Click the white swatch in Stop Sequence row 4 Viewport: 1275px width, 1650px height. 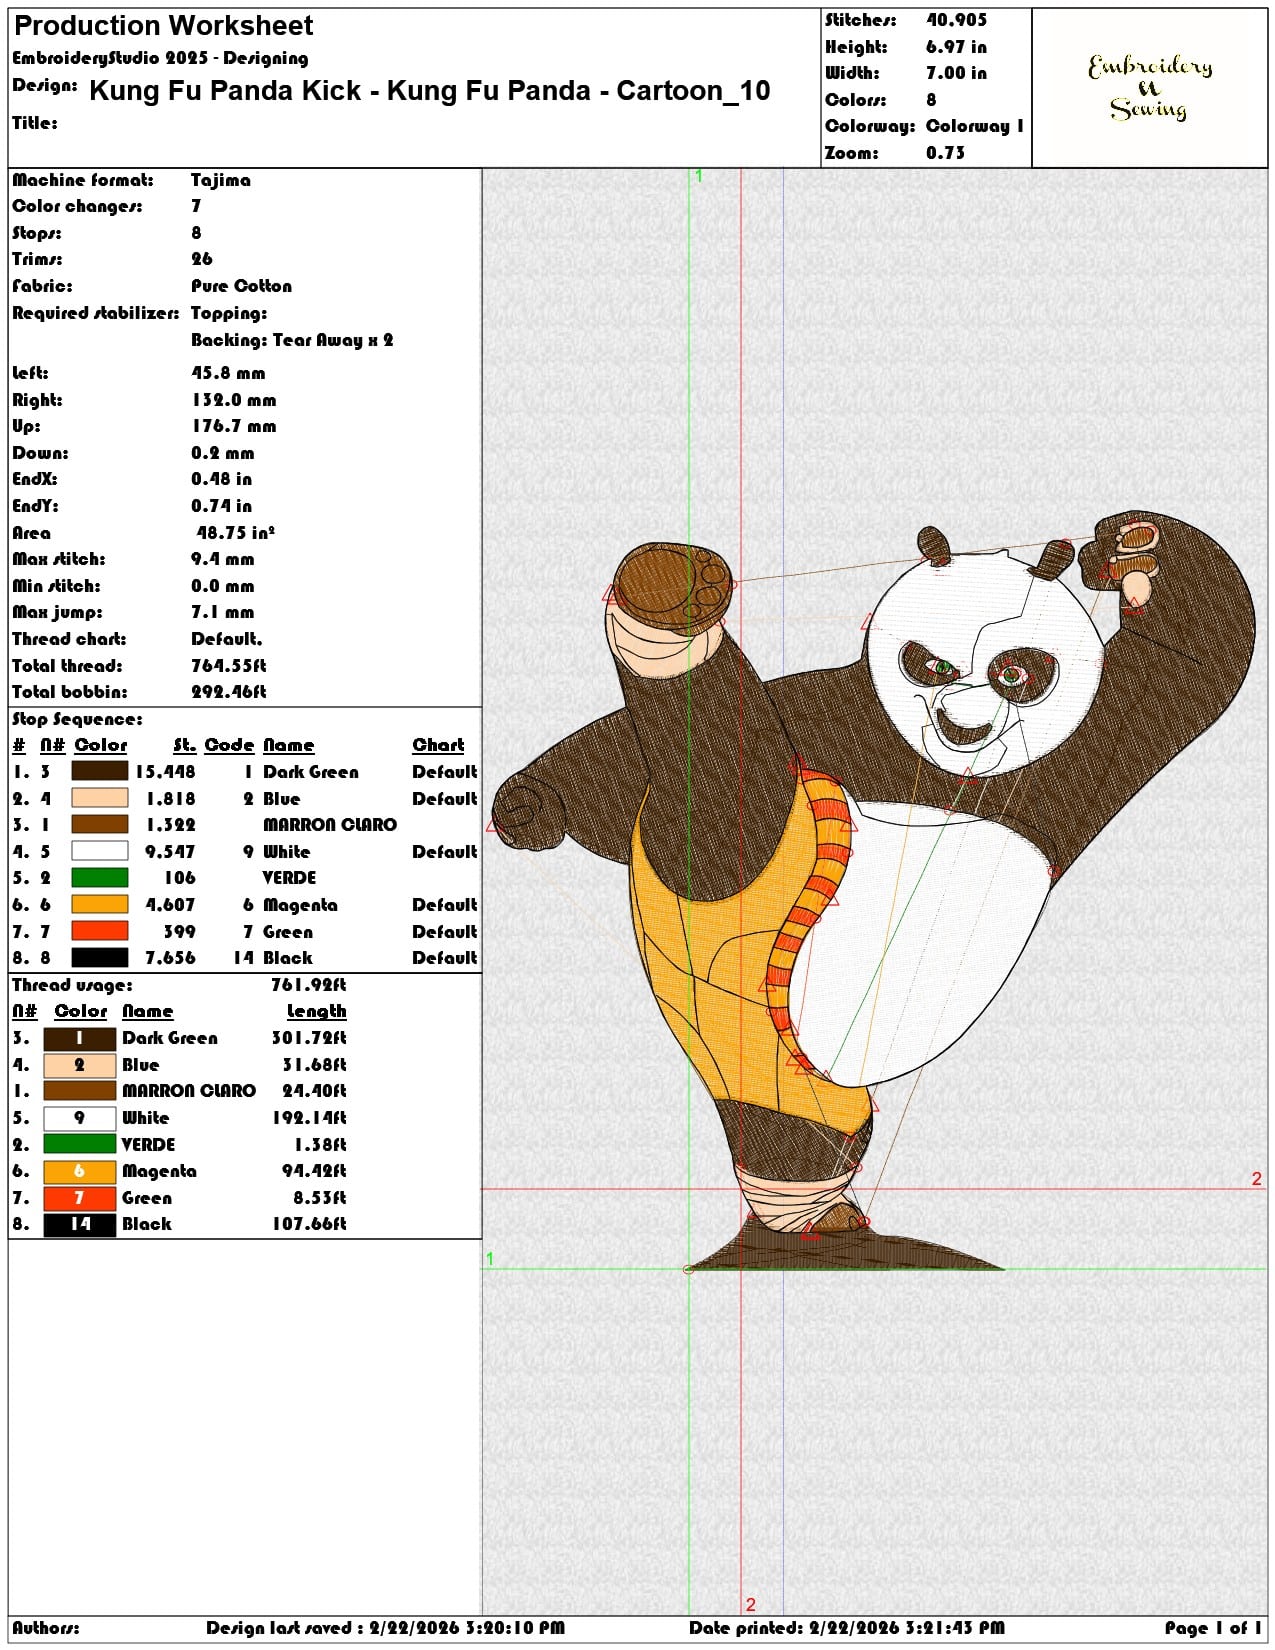tap(100, 851)
